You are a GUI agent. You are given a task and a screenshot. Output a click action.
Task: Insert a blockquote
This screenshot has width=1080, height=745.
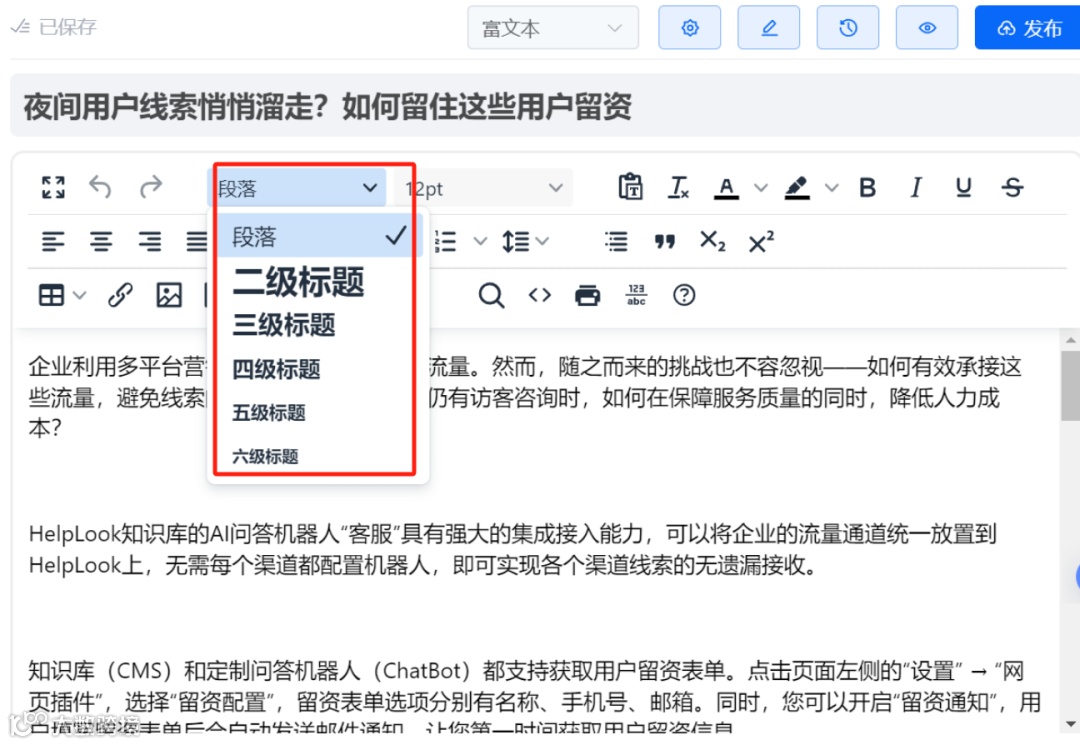tap(664, 240)
